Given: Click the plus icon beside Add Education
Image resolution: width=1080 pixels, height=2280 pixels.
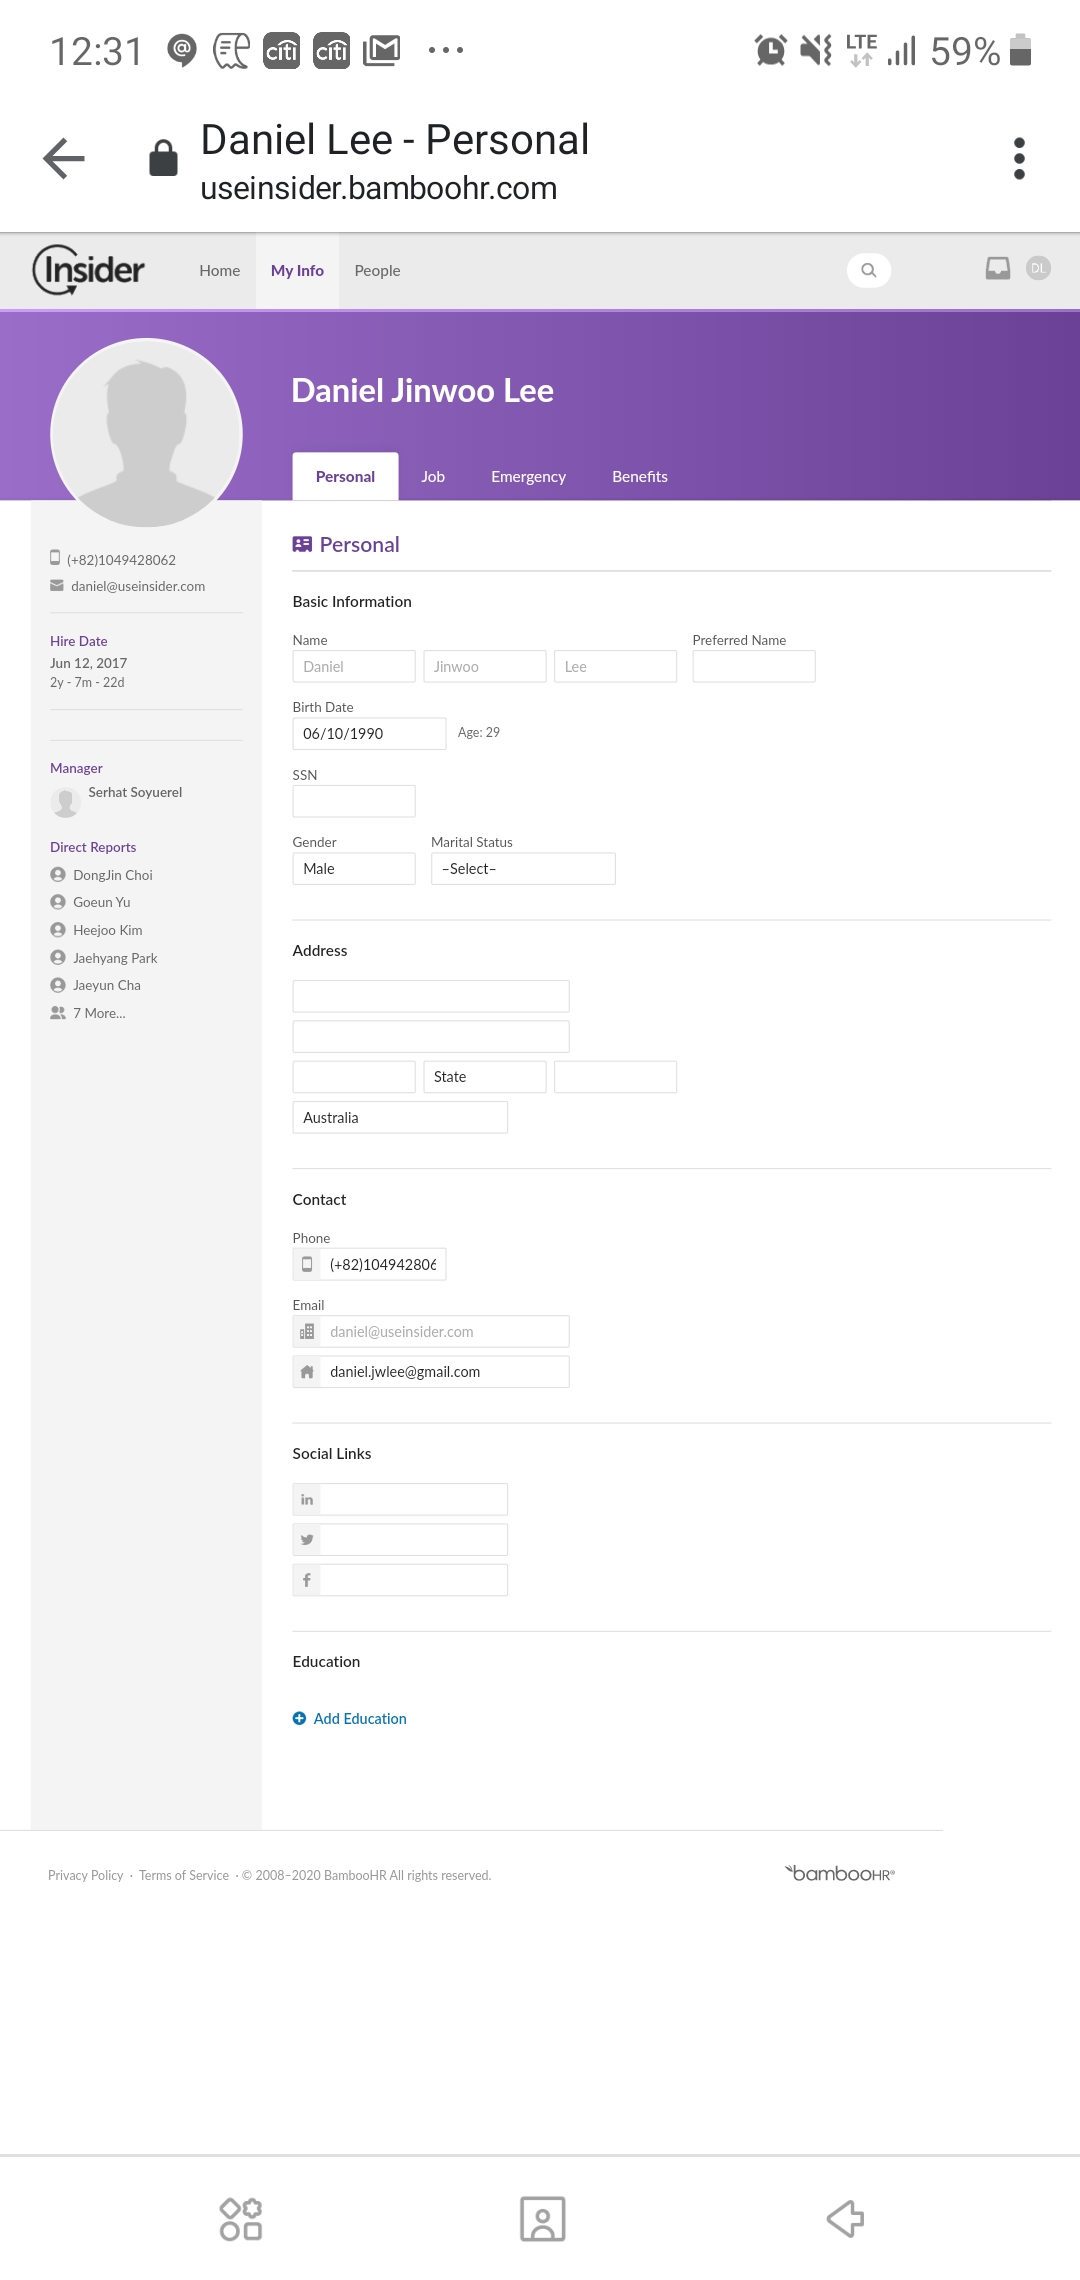Looking at the screenshot, I should pos(299,1718).
